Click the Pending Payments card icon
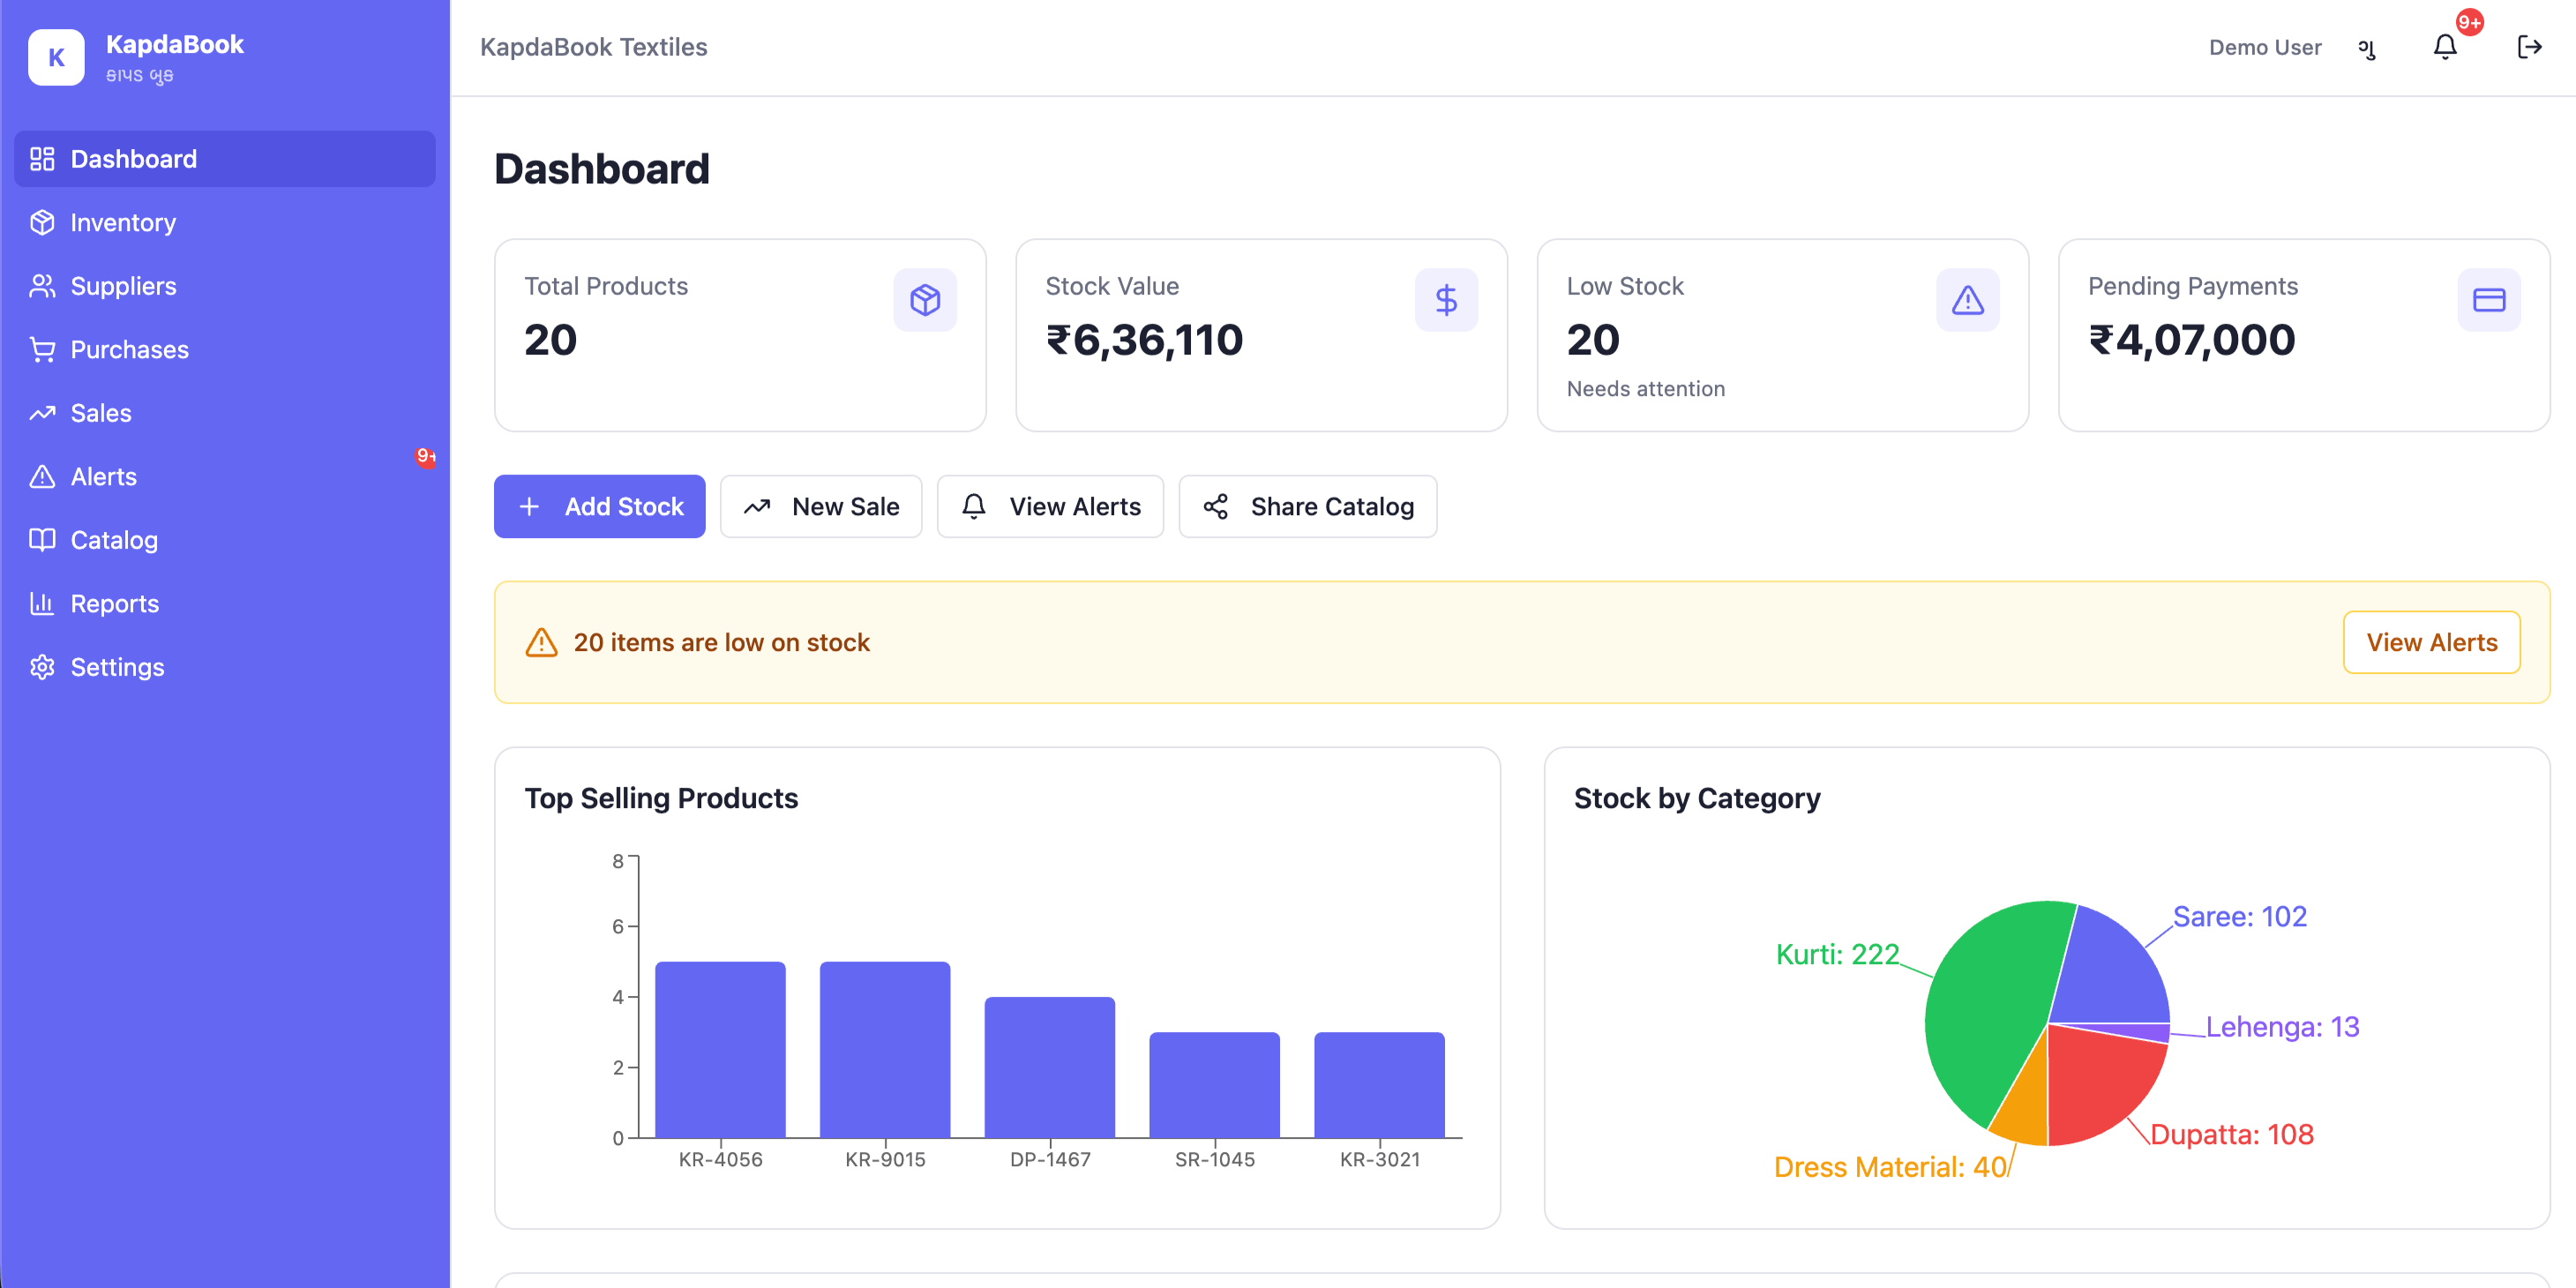 pyautogui.click(x=2488, y=300)
